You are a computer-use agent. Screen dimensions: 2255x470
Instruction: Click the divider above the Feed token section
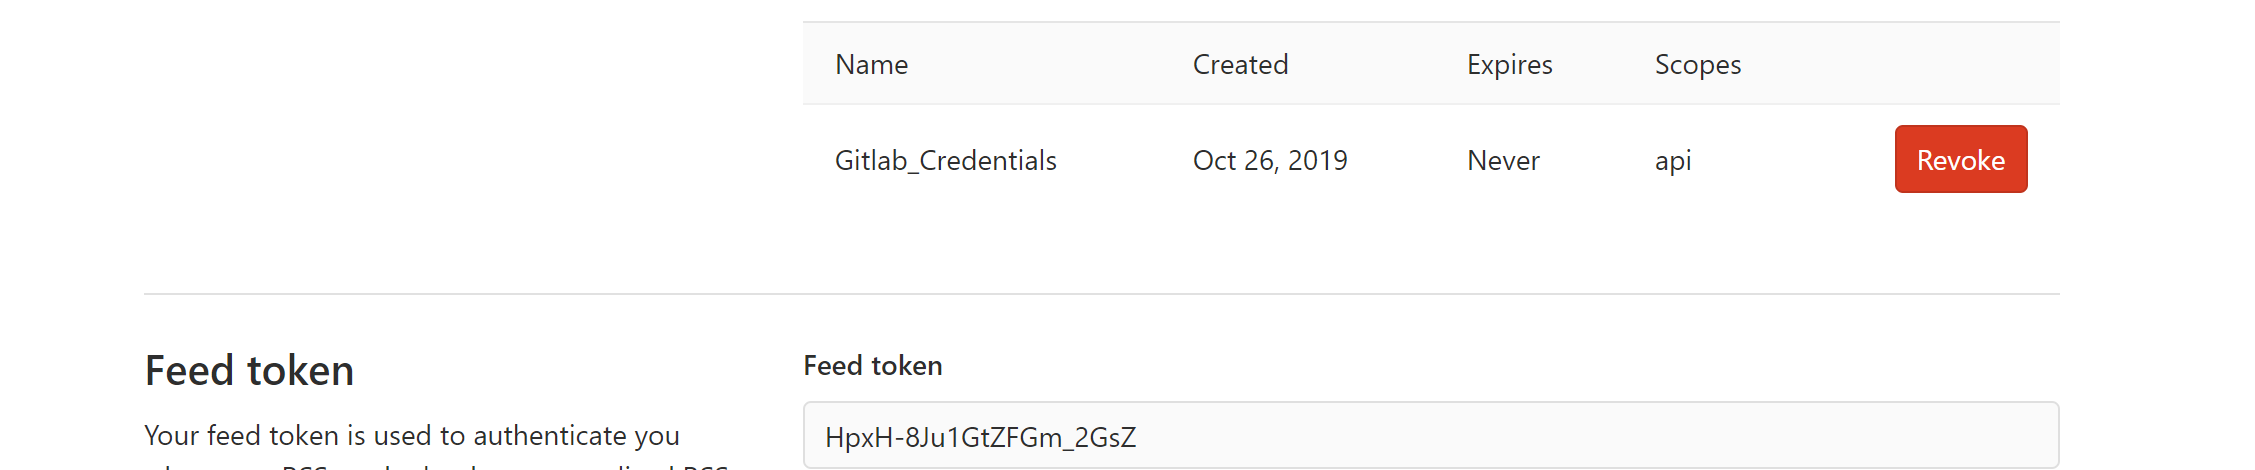[x=1100, y=294]
